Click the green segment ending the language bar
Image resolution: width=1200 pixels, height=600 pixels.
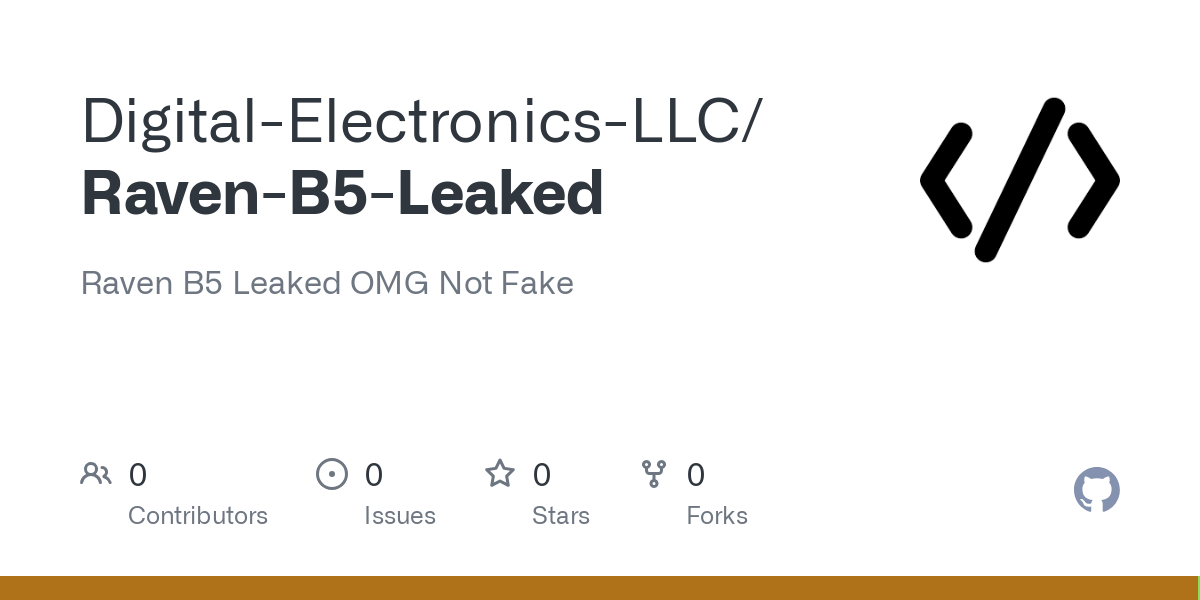click(x=1198, y=588)
